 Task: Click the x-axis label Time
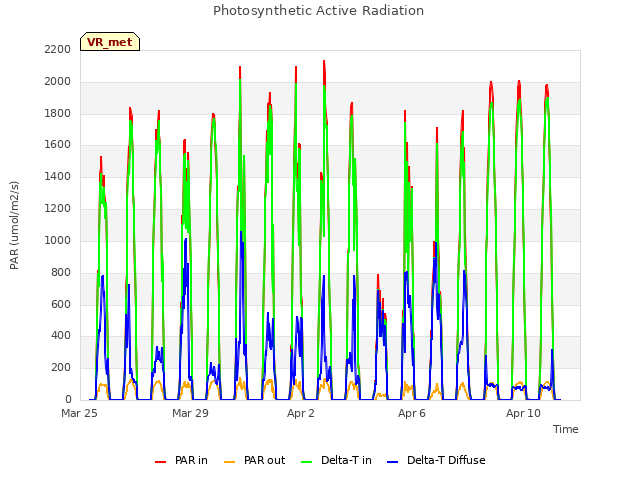pos(565,429)
